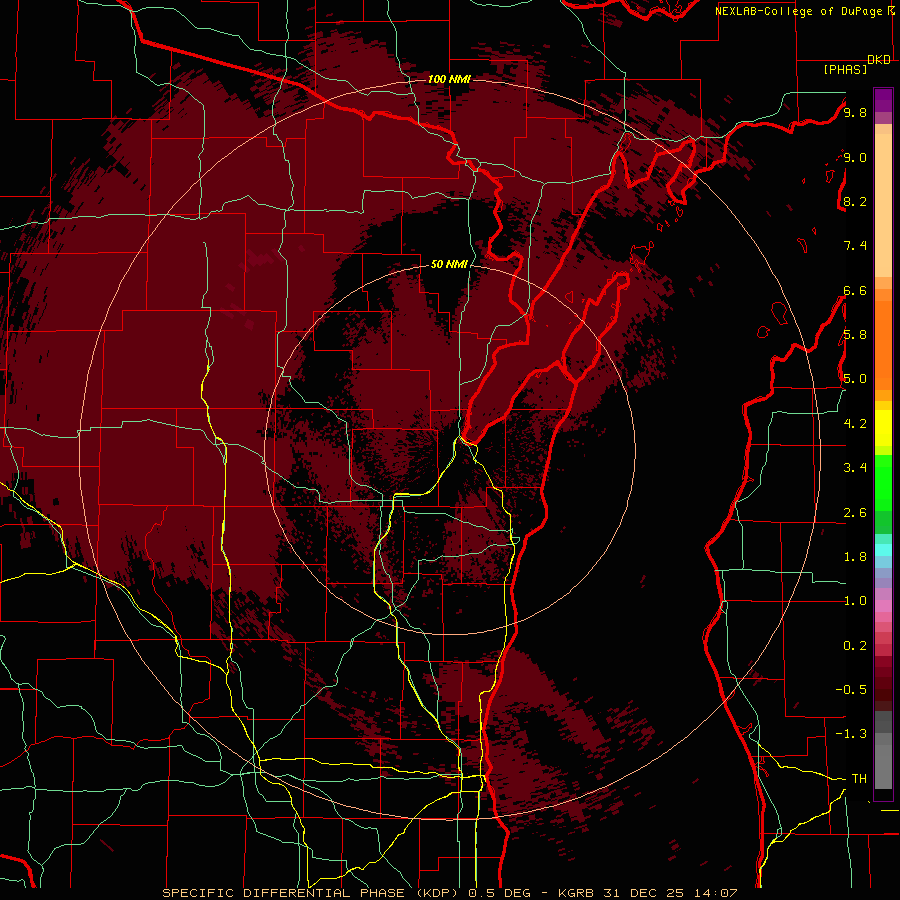Click the TH label on the color scale
The image size is (900, 900).
point(859,779)
